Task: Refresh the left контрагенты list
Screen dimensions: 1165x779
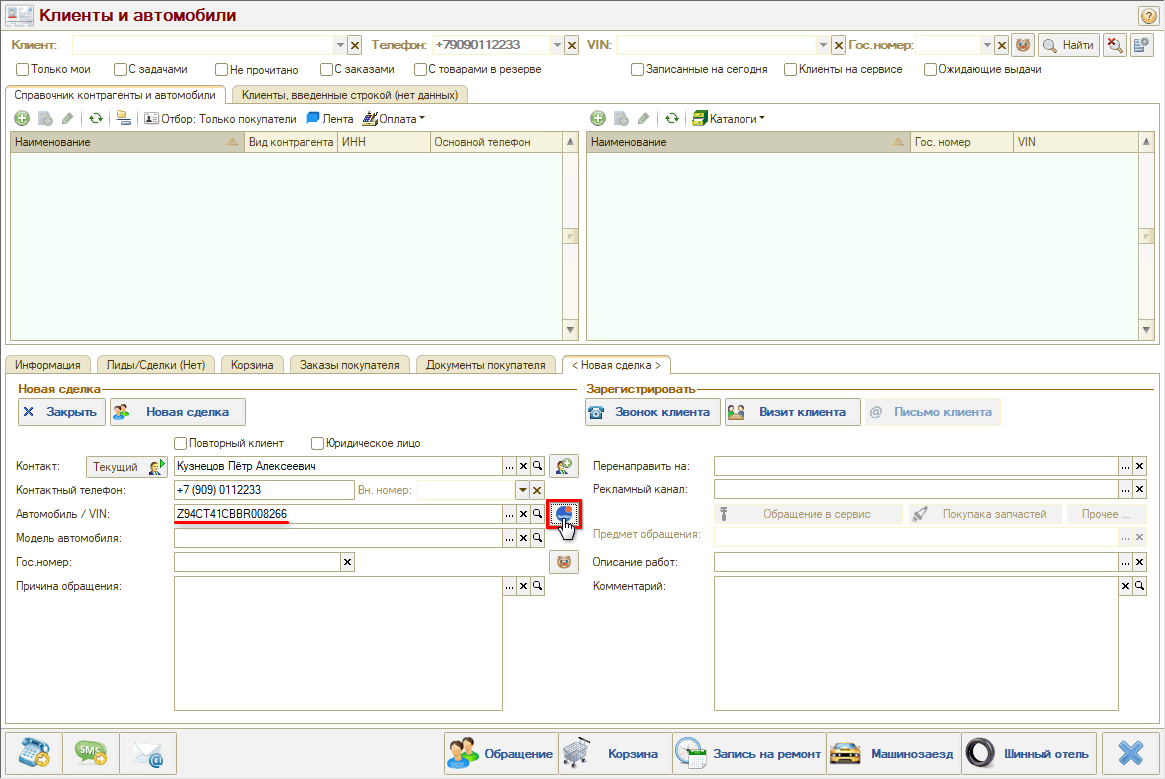Action: [96, 118]
